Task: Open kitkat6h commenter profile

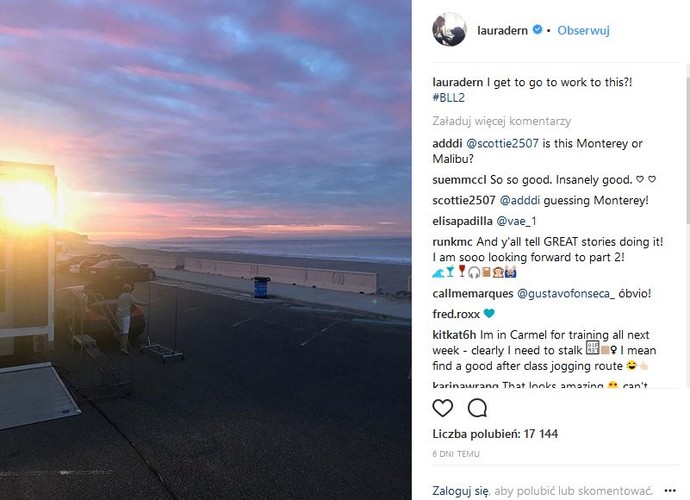Action: 459,332
